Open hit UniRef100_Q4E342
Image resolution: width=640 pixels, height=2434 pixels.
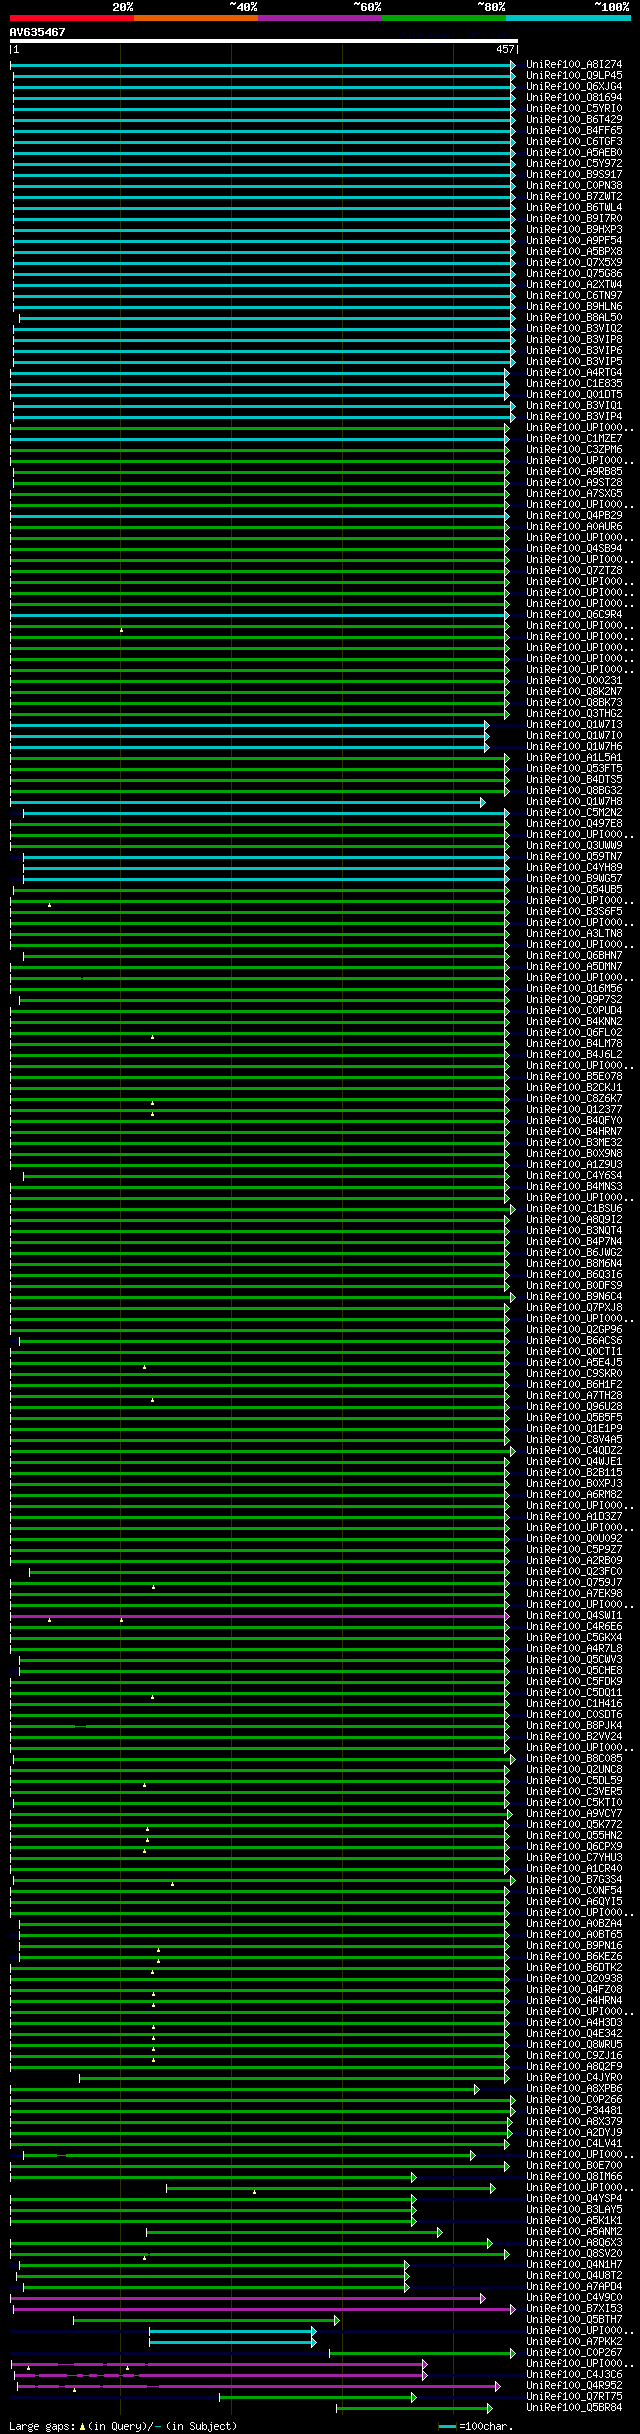(574, 2033)
